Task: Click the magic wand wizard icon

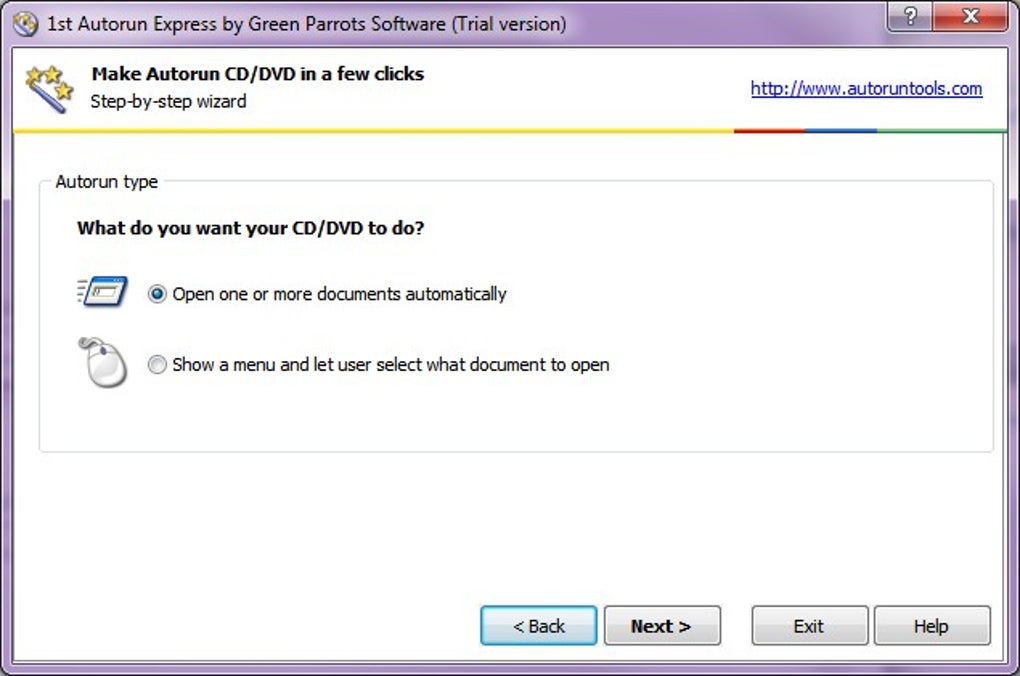Action: 49,88
